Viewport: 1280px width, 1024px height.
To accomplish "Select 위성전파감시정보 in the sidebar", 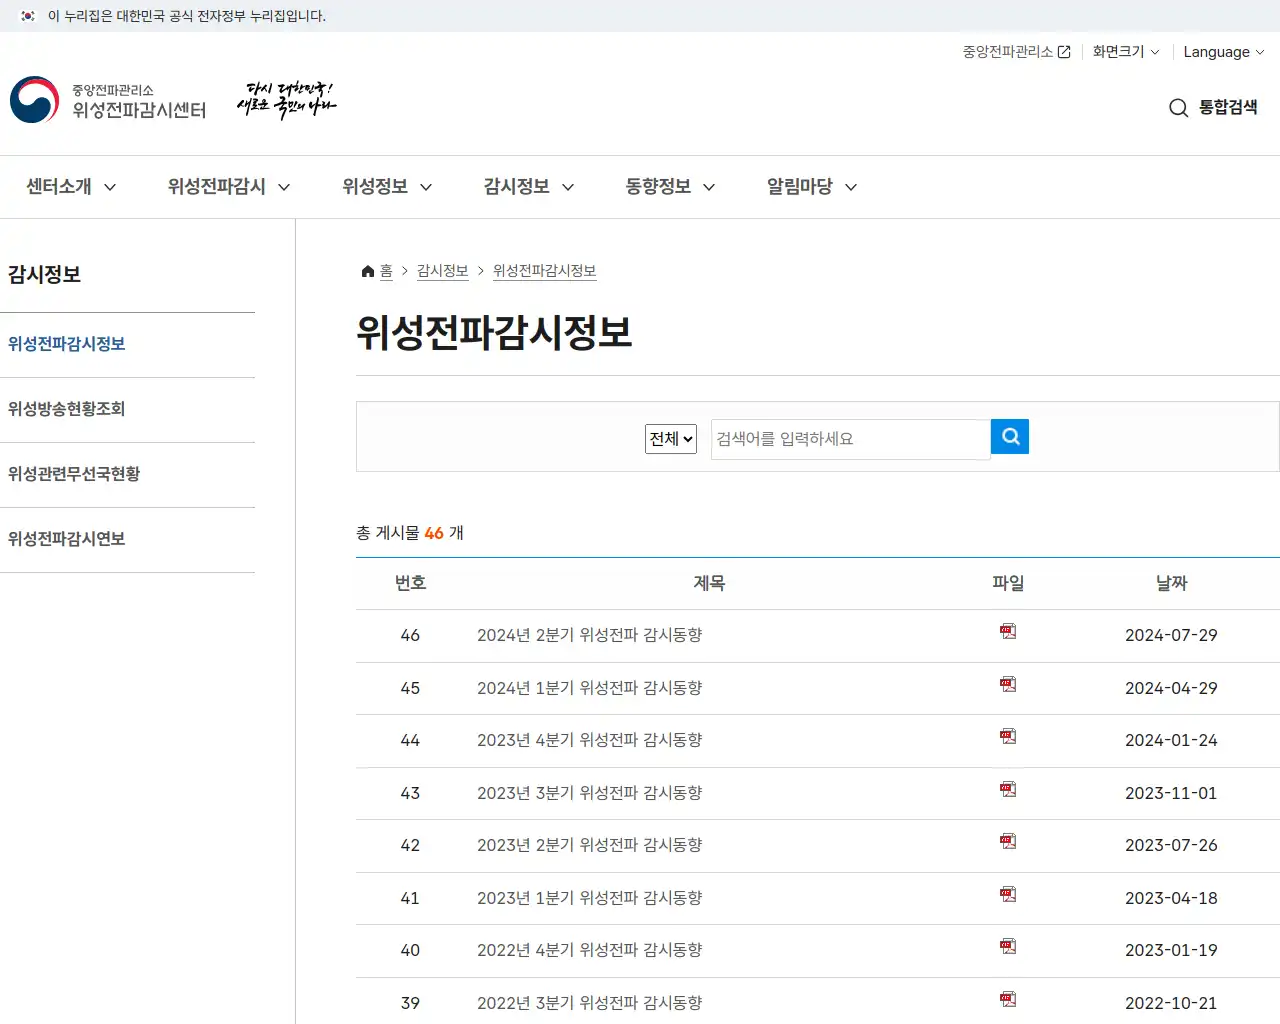I will coord(66,344).
